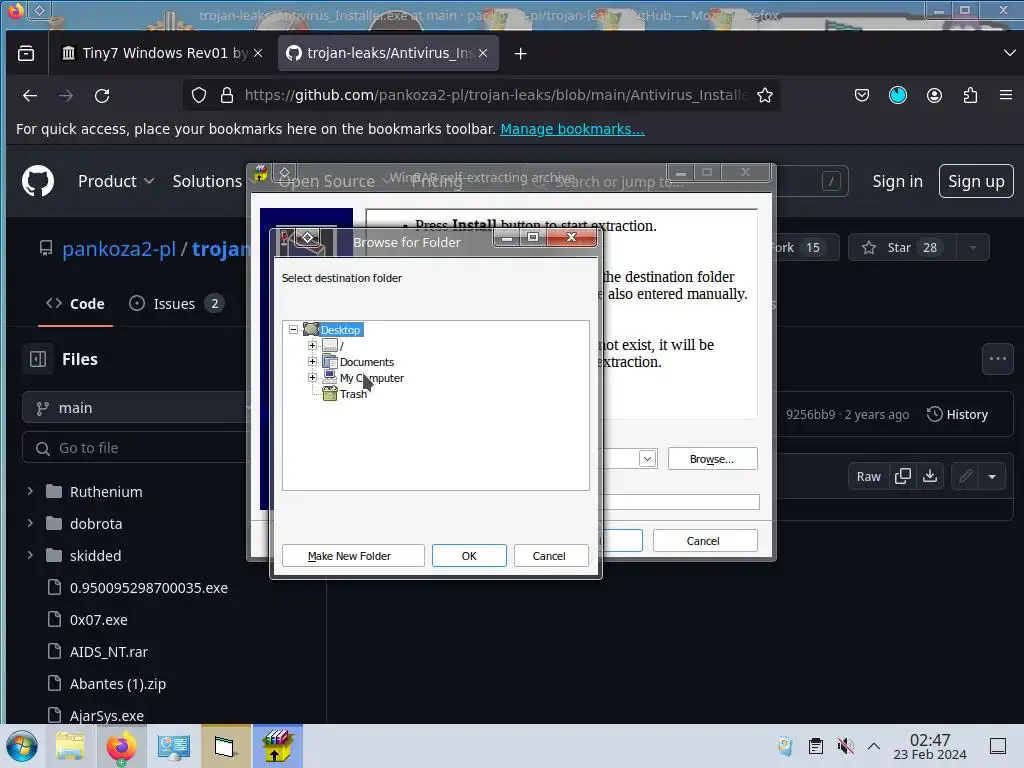Viewport: 1024px width, 768px height.
Task: Open the Issues repository tab
Action: pos(176,304)
